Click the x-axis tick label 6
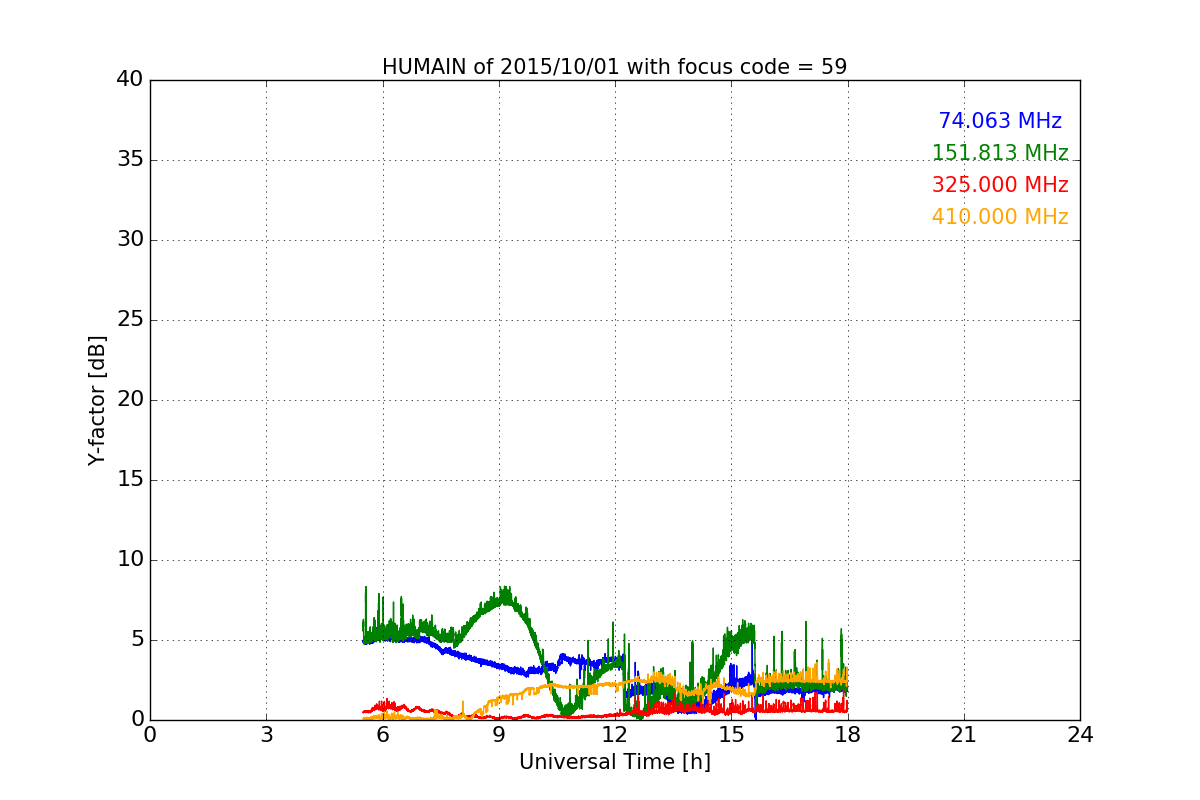 click(x=382, y=734)
